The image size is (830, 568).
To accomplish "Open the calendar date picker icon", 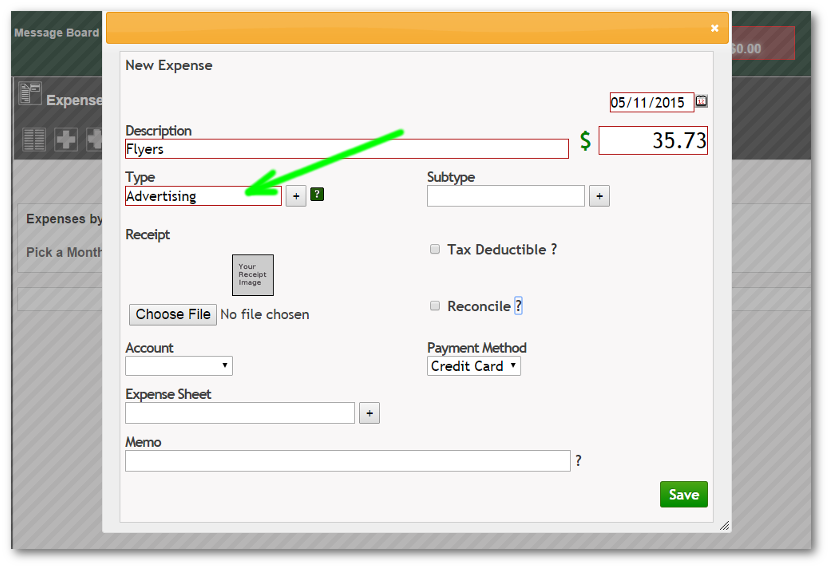I will (x=702, y=102).
